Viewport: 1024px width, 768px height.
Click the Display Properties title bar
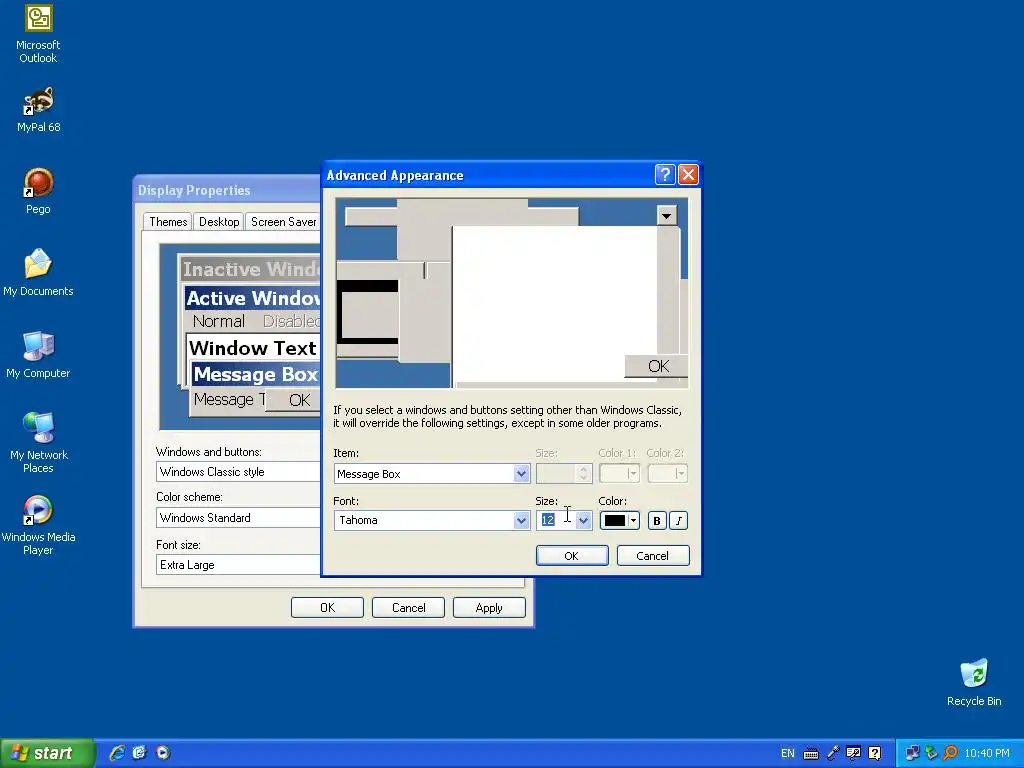point(227,190)
